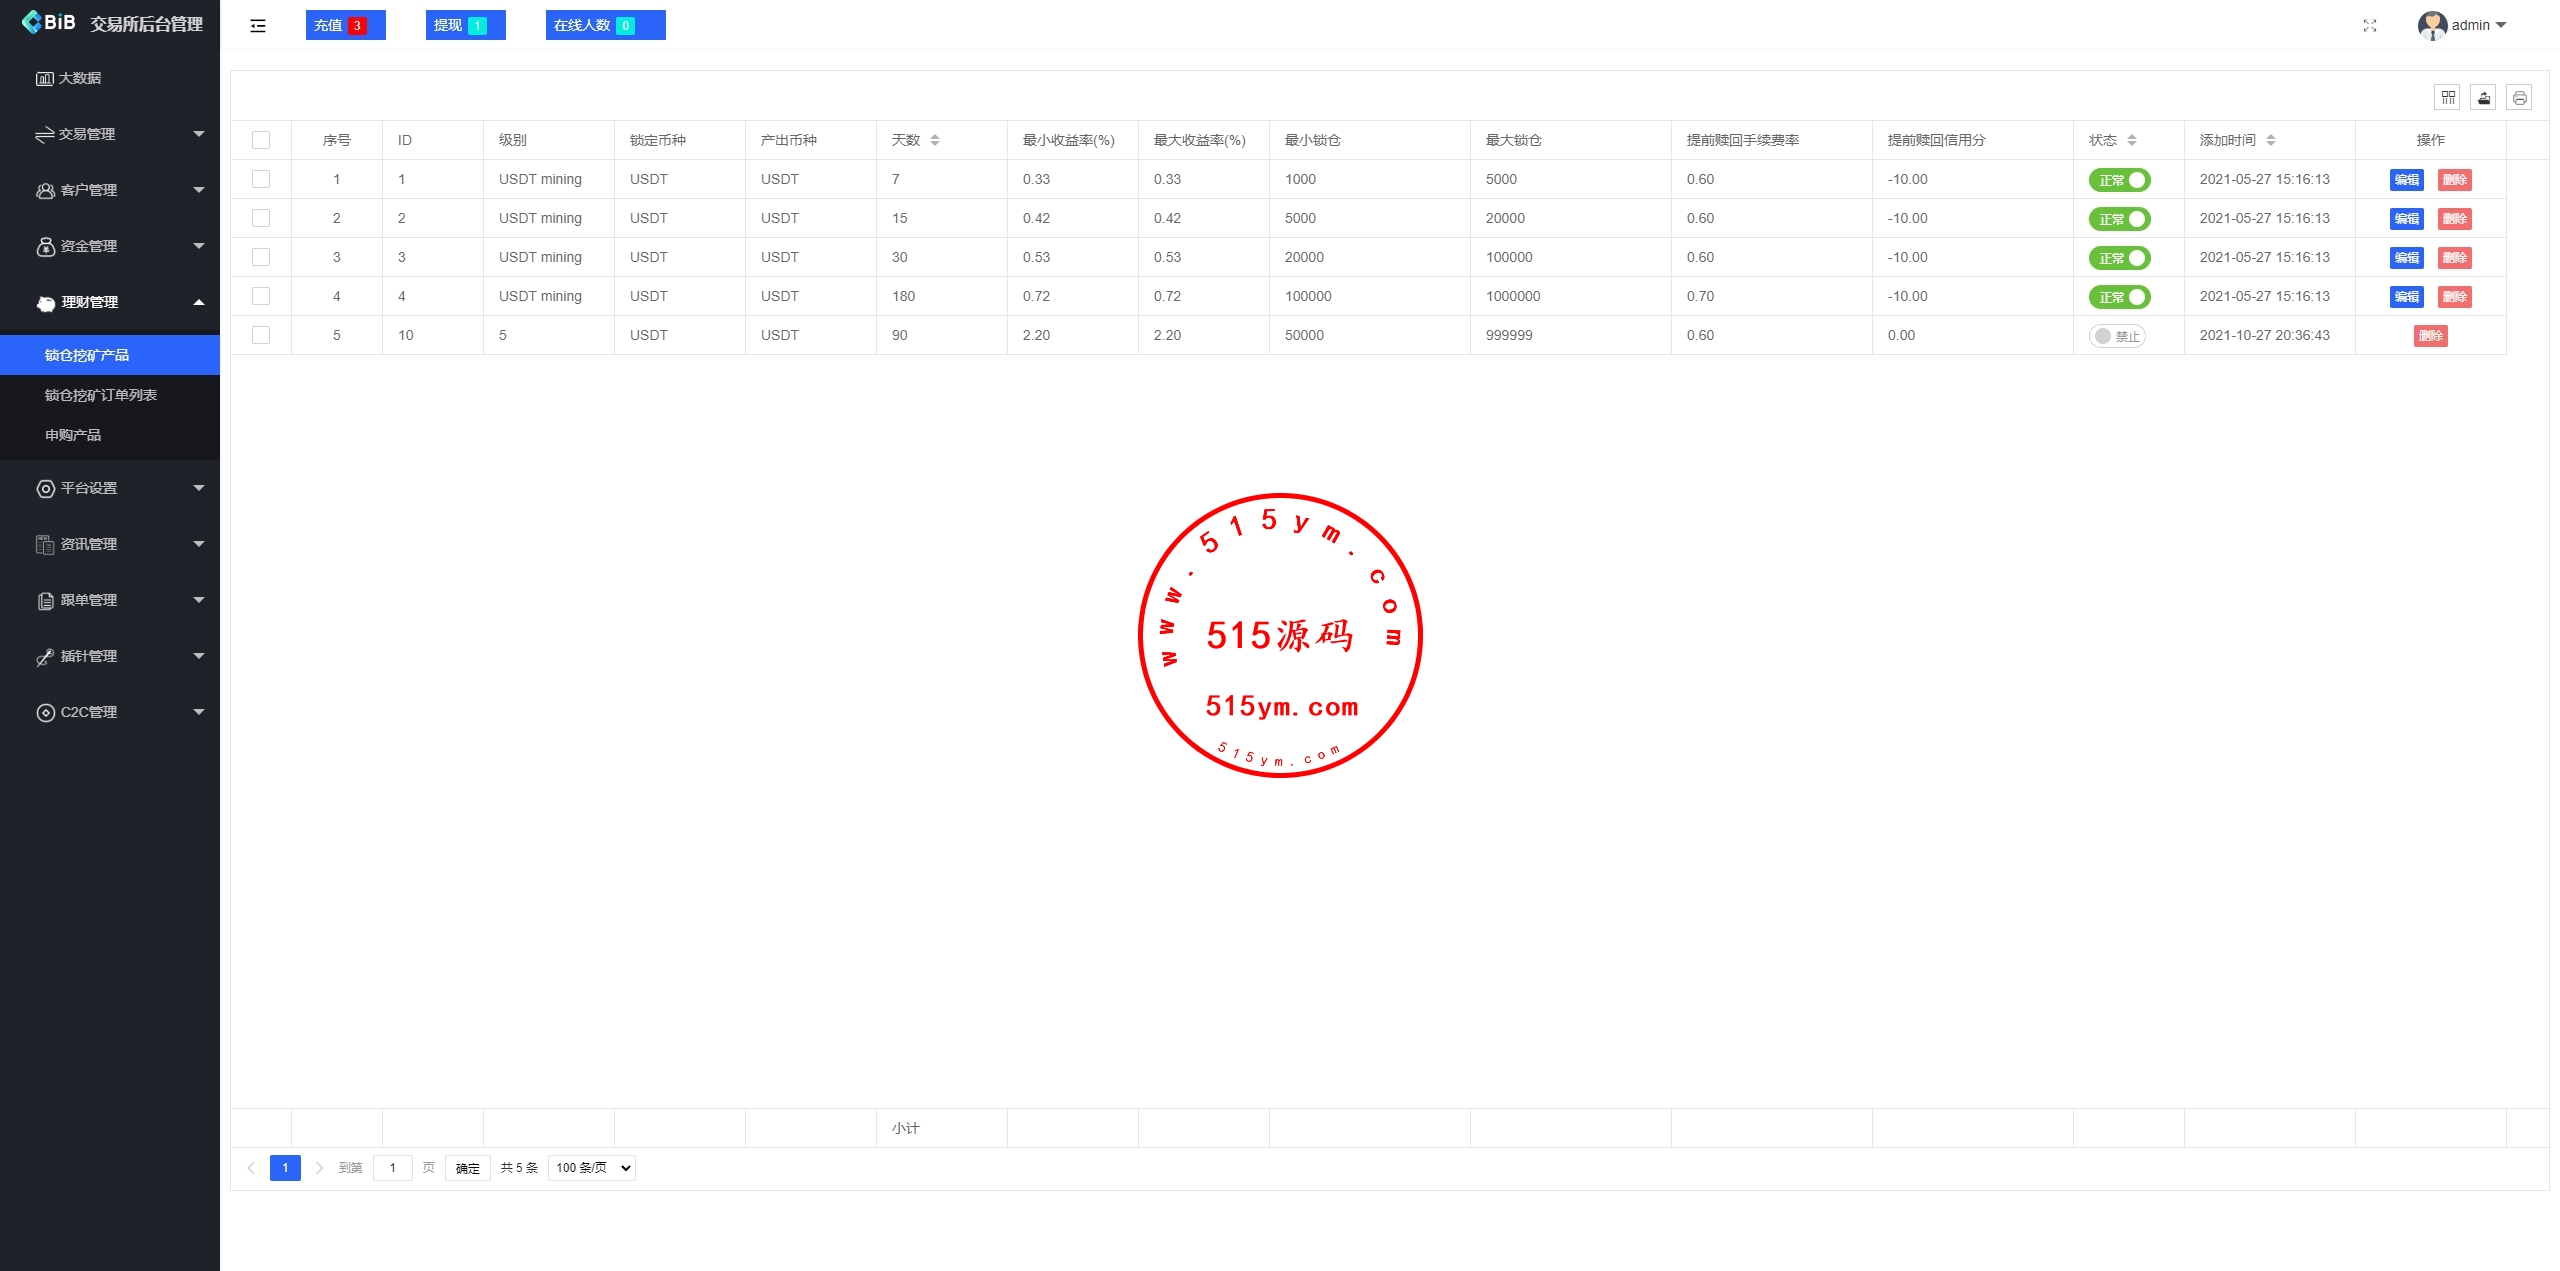Click 删除 button for row 5
2560x1271 pixels.
click(x=2430, y=336)
